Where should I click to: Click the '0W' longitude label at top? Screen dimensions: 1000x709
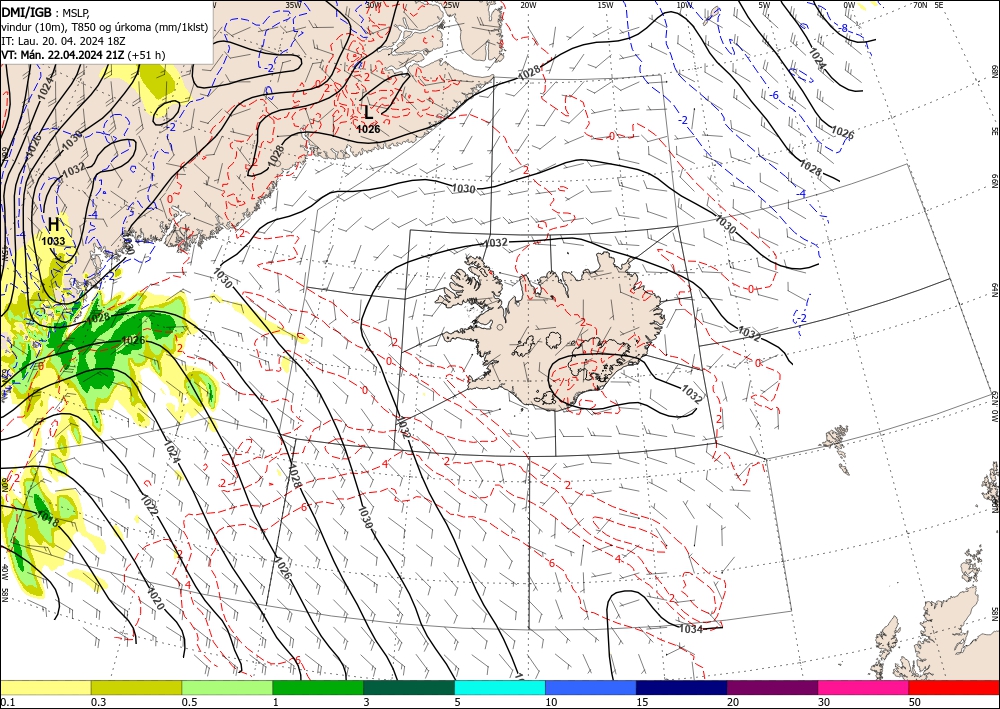click(x=849, y=5)
